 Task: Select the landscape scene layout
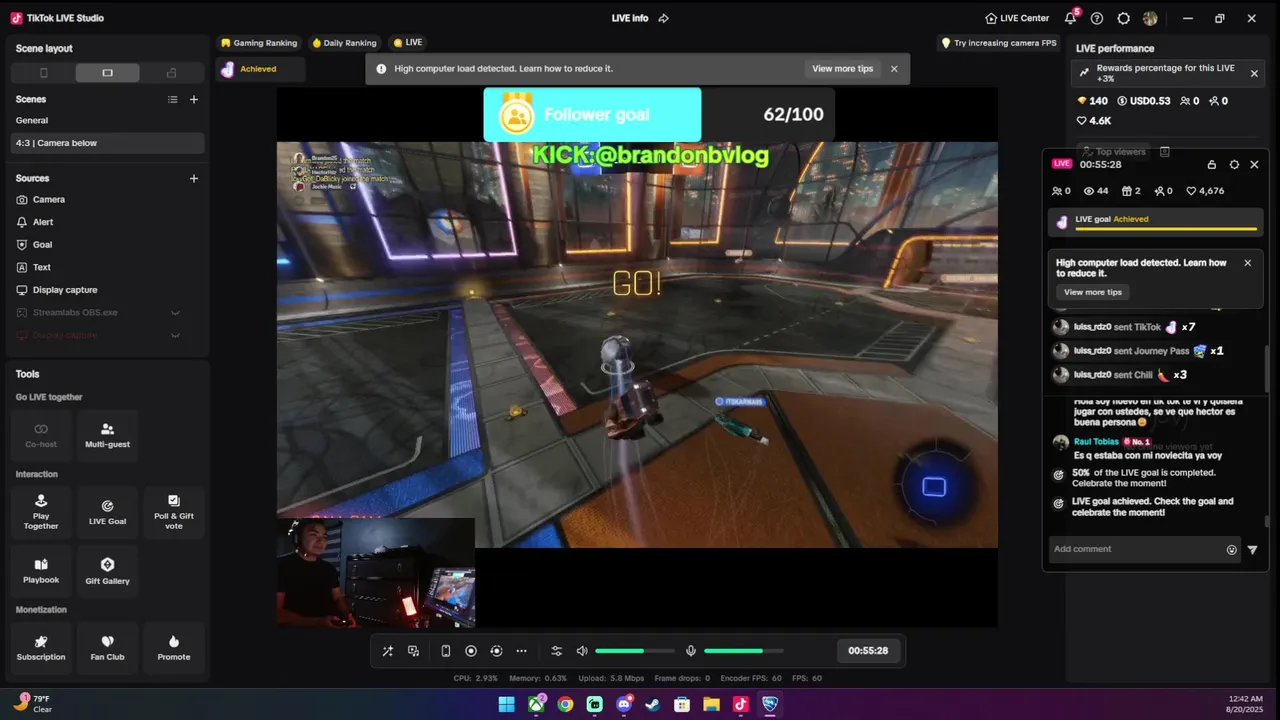point(107,73)
